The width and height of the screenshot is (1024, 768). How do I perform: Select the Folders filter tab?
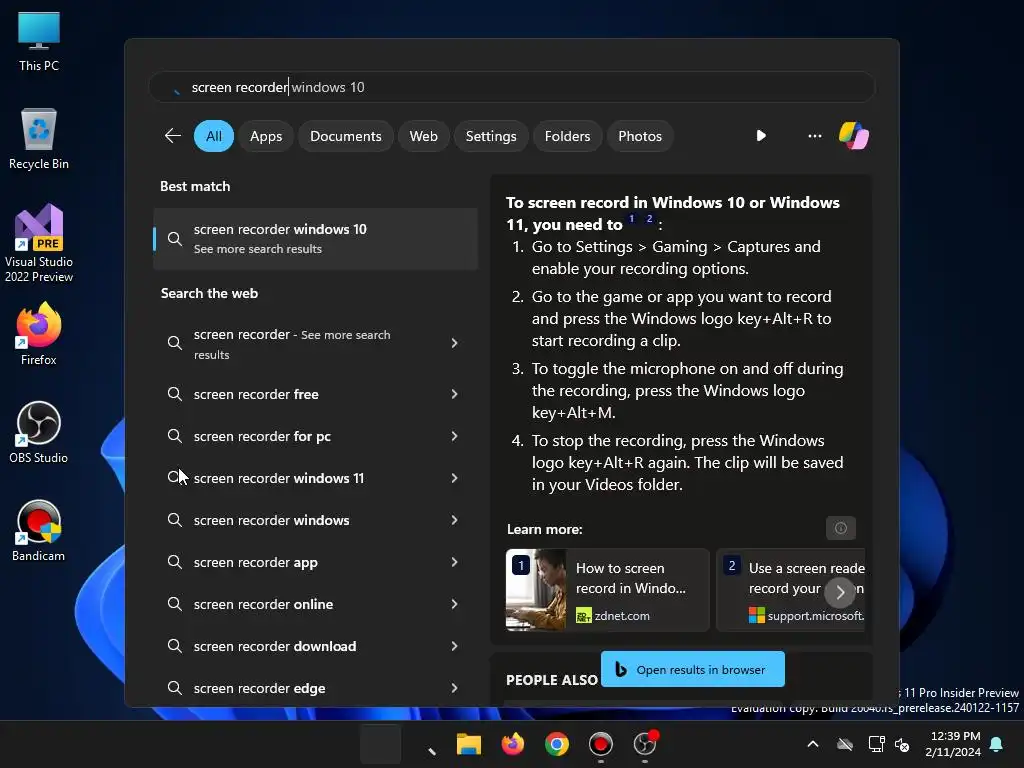[x=567, y=136]
